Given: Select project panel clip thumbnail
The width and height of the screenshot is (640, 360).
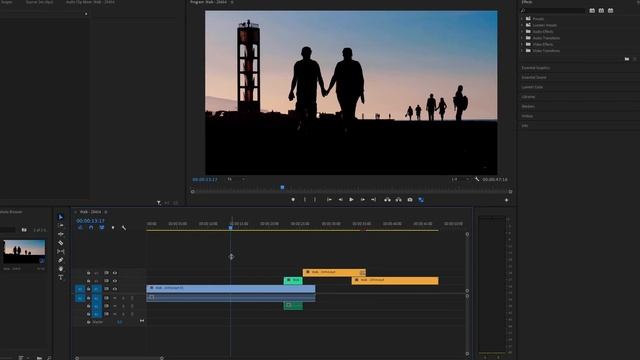Looking at the screenshot, I should point(24,251).
